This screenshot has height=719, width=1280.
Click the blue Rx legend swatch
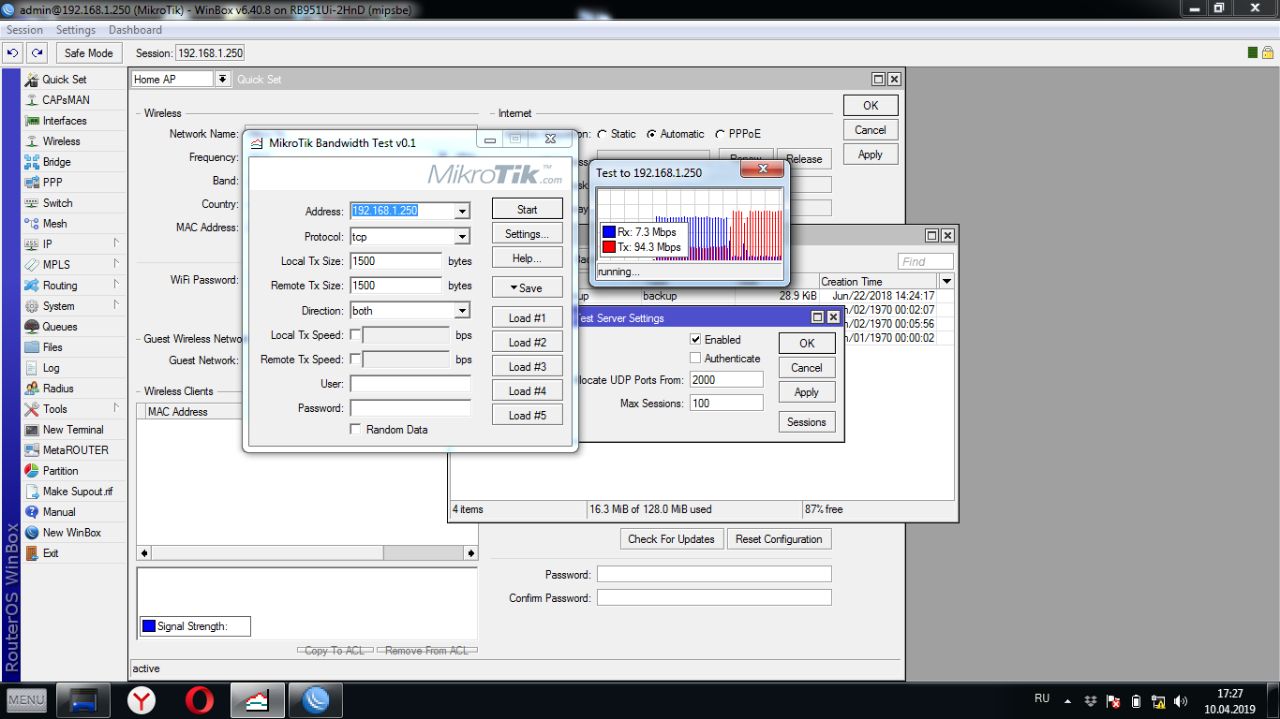coord(609,232)
